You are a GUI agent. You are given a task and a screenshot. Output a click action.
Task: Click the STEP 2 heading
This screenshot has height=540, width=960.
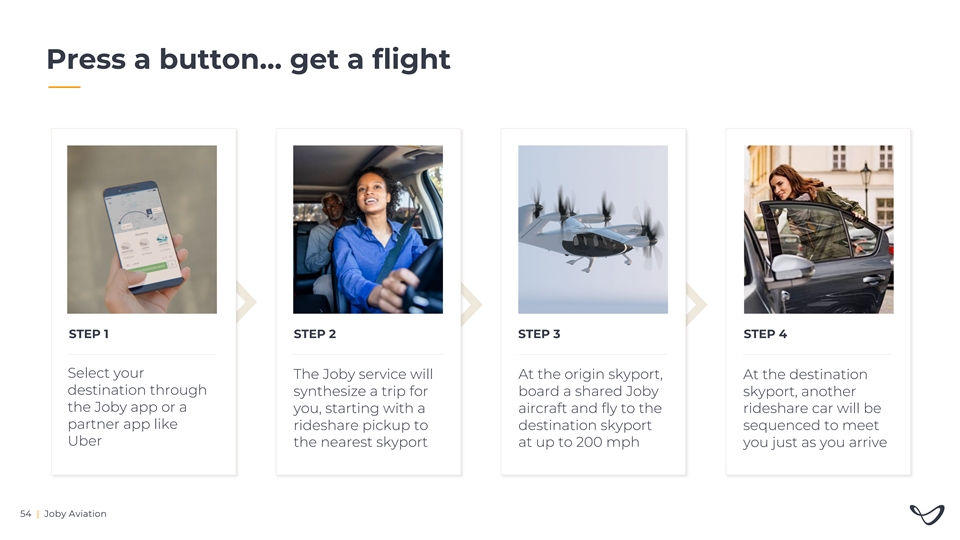314,334
